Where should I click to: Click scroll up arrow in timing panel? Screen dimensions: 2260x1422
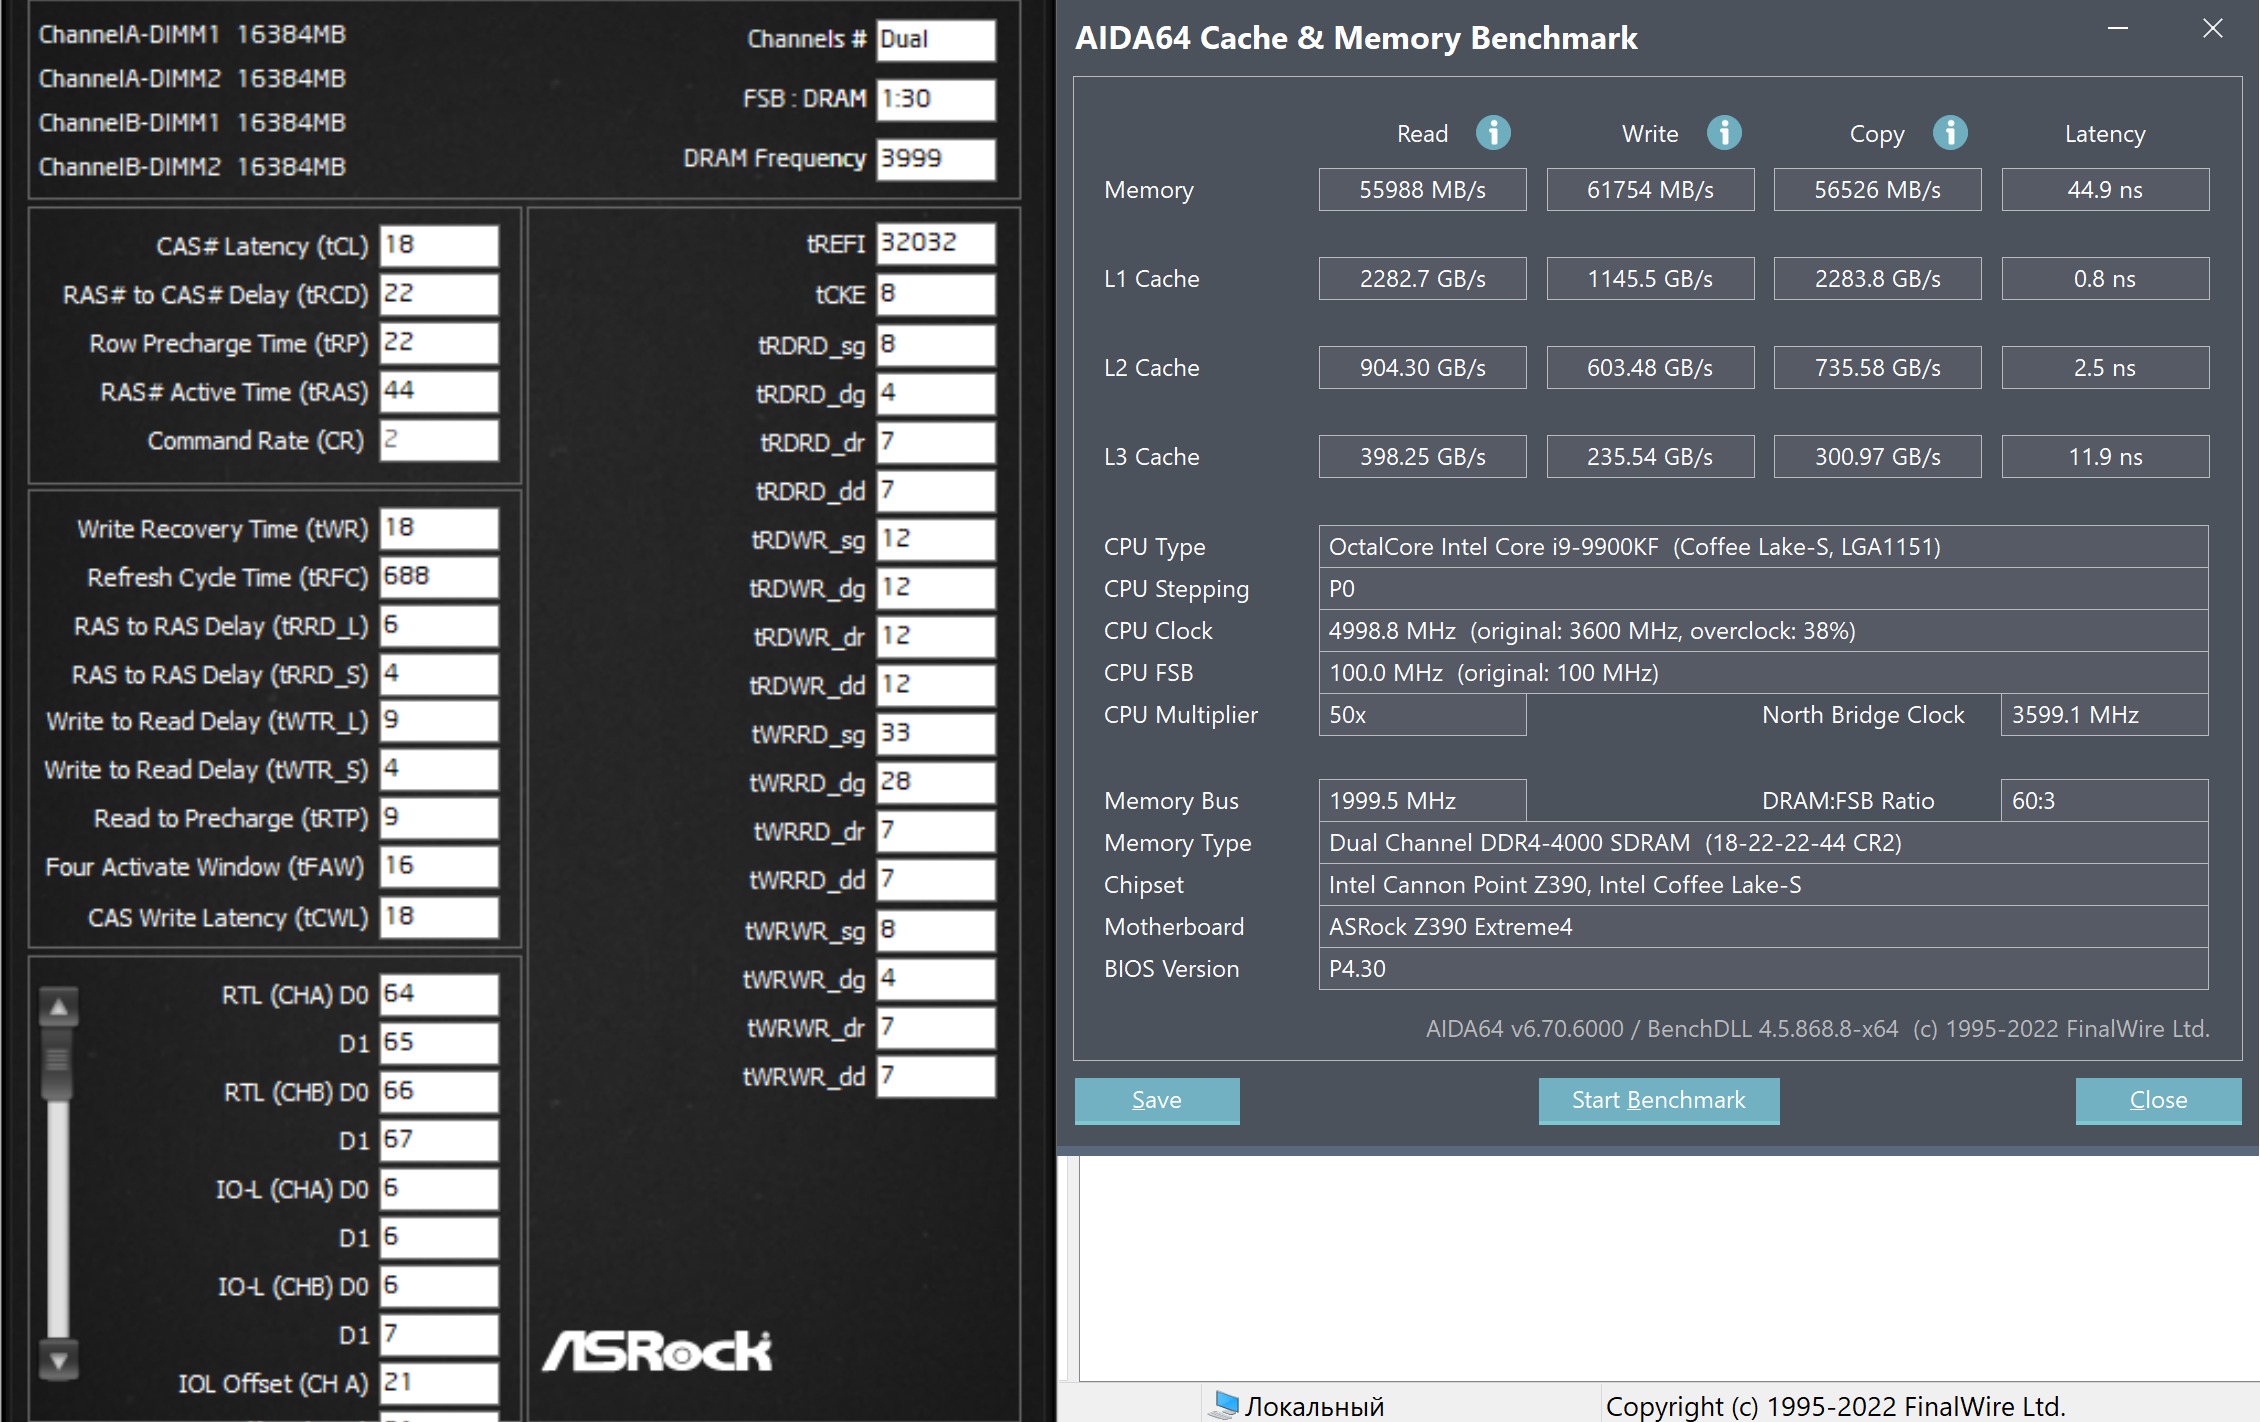click(x=59, y=1007)
